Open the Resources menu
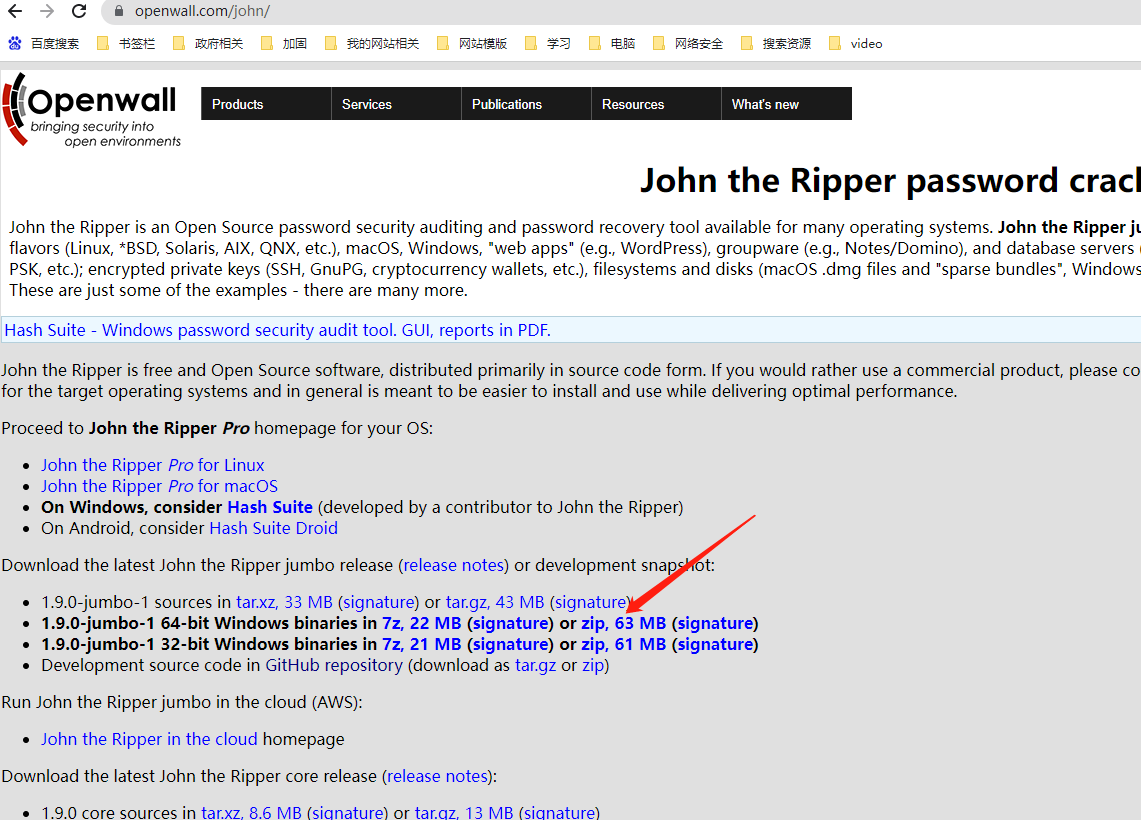Image resolution: width=1141 pixels, height=820 pixels. pyautogui.click(x=656, y=104)
